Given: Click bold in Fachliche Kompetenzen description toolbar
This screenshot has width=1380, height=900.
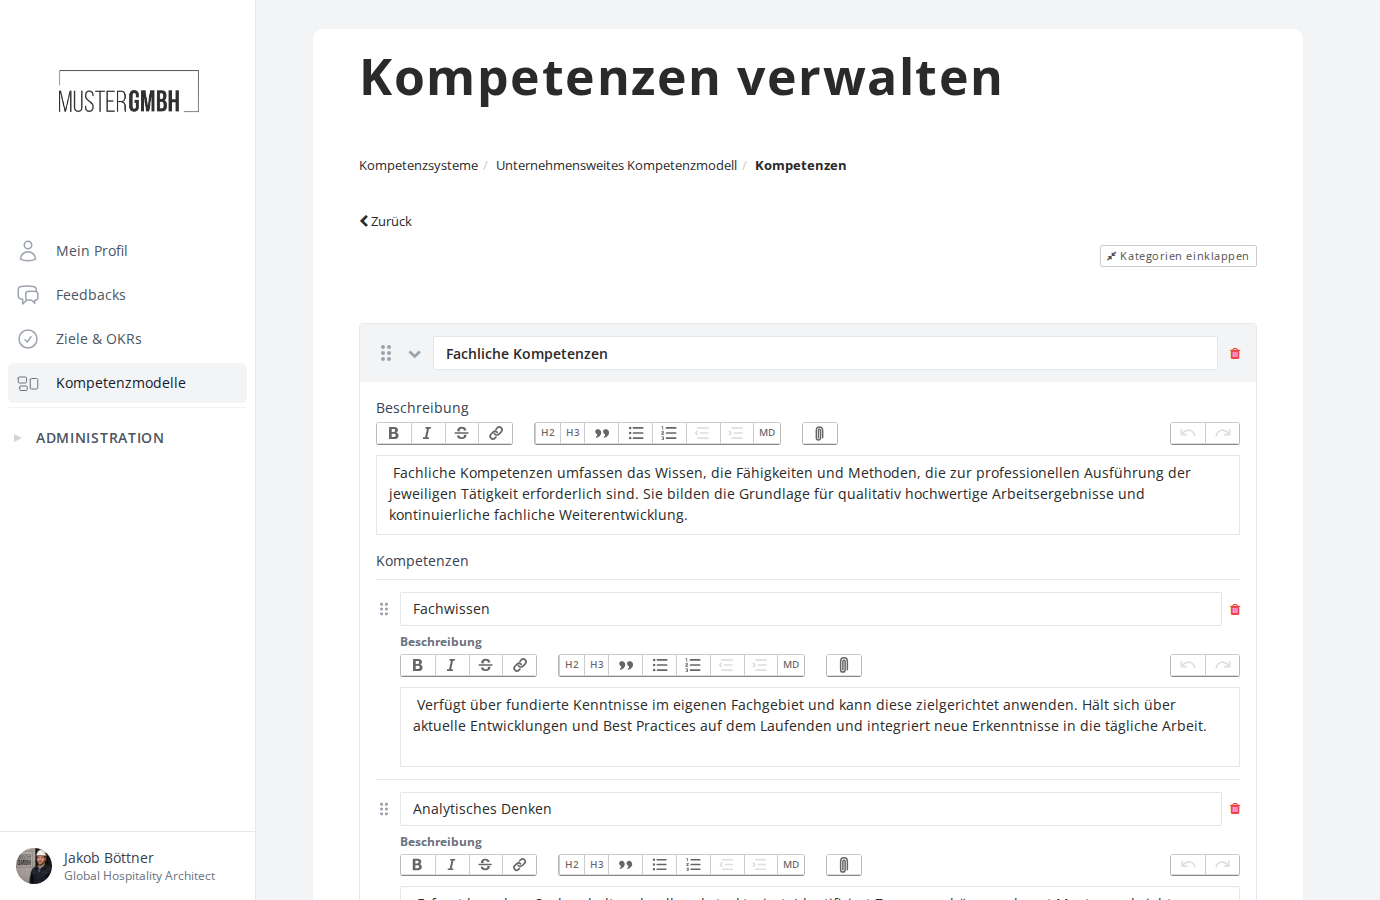Looking at the screenshot, I should [x=394, y=433].
